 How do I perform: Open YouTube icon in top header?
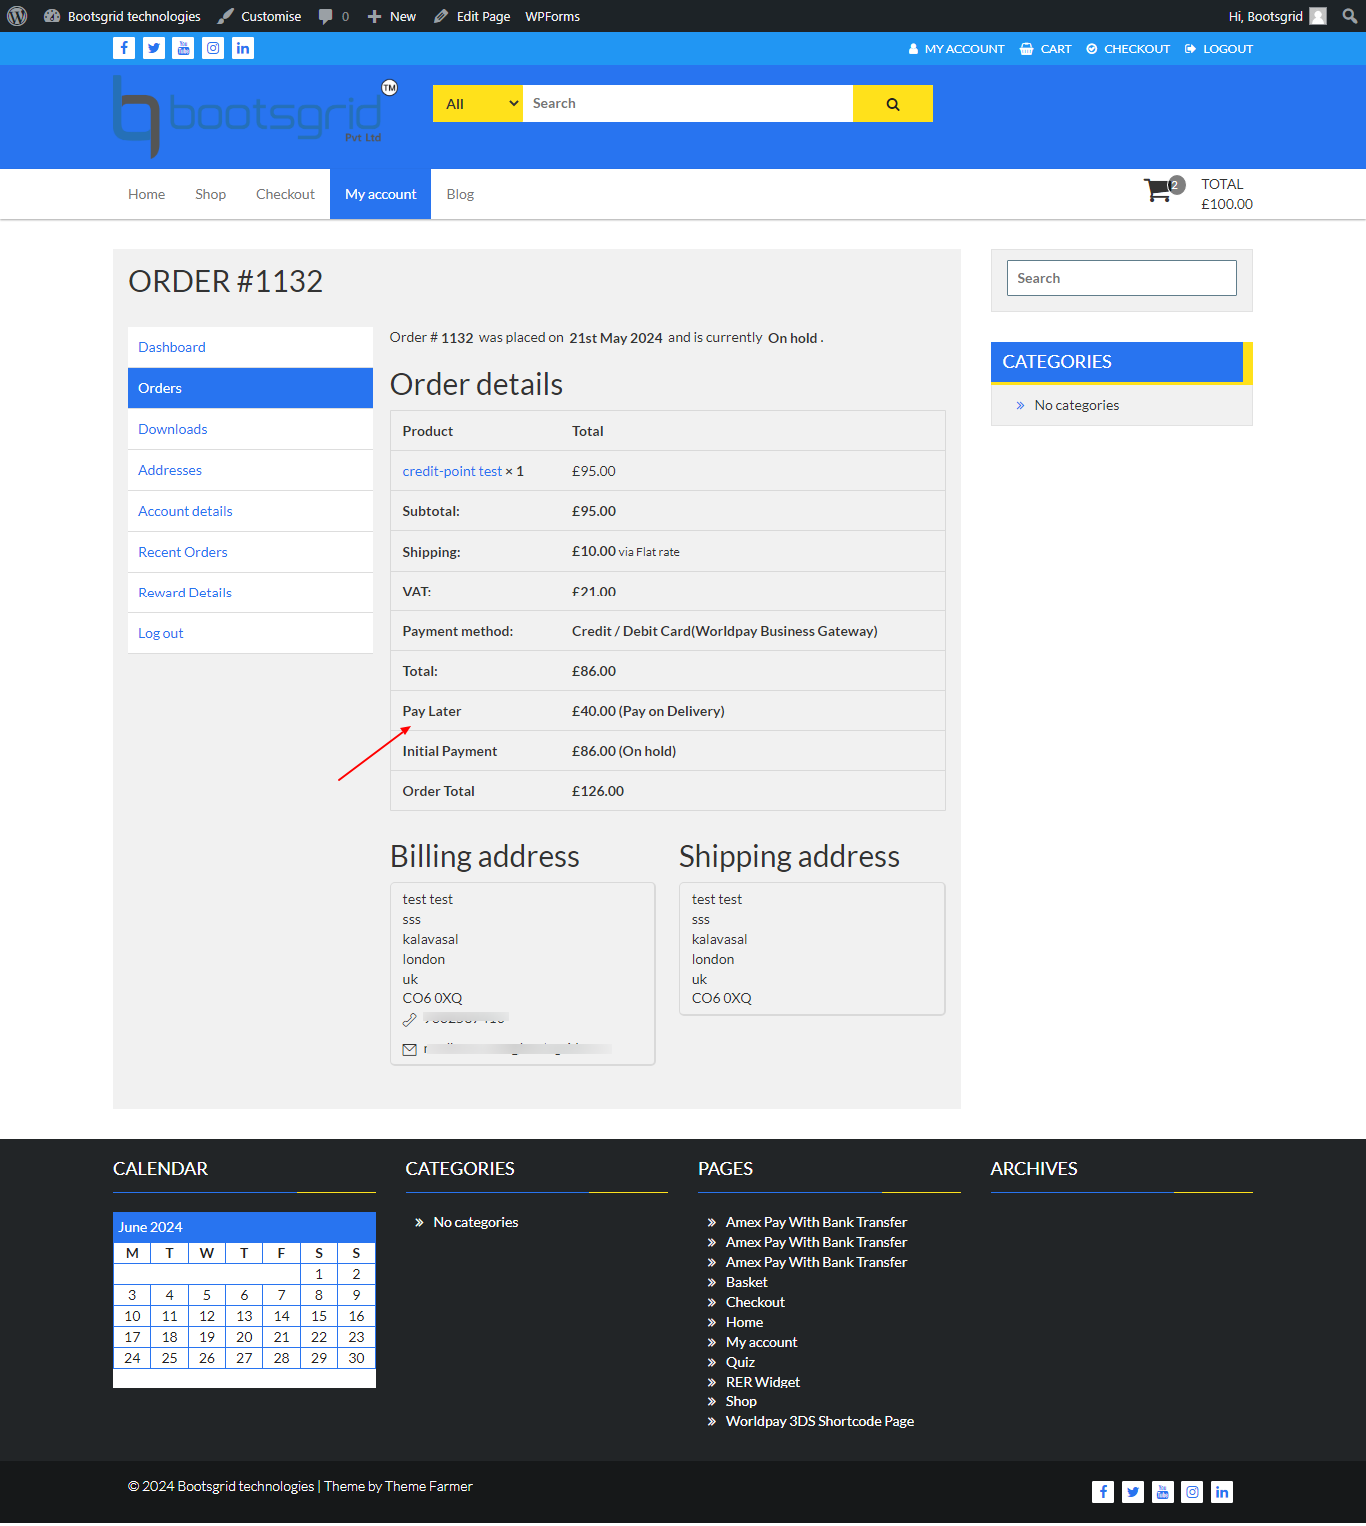pos(183,48)
